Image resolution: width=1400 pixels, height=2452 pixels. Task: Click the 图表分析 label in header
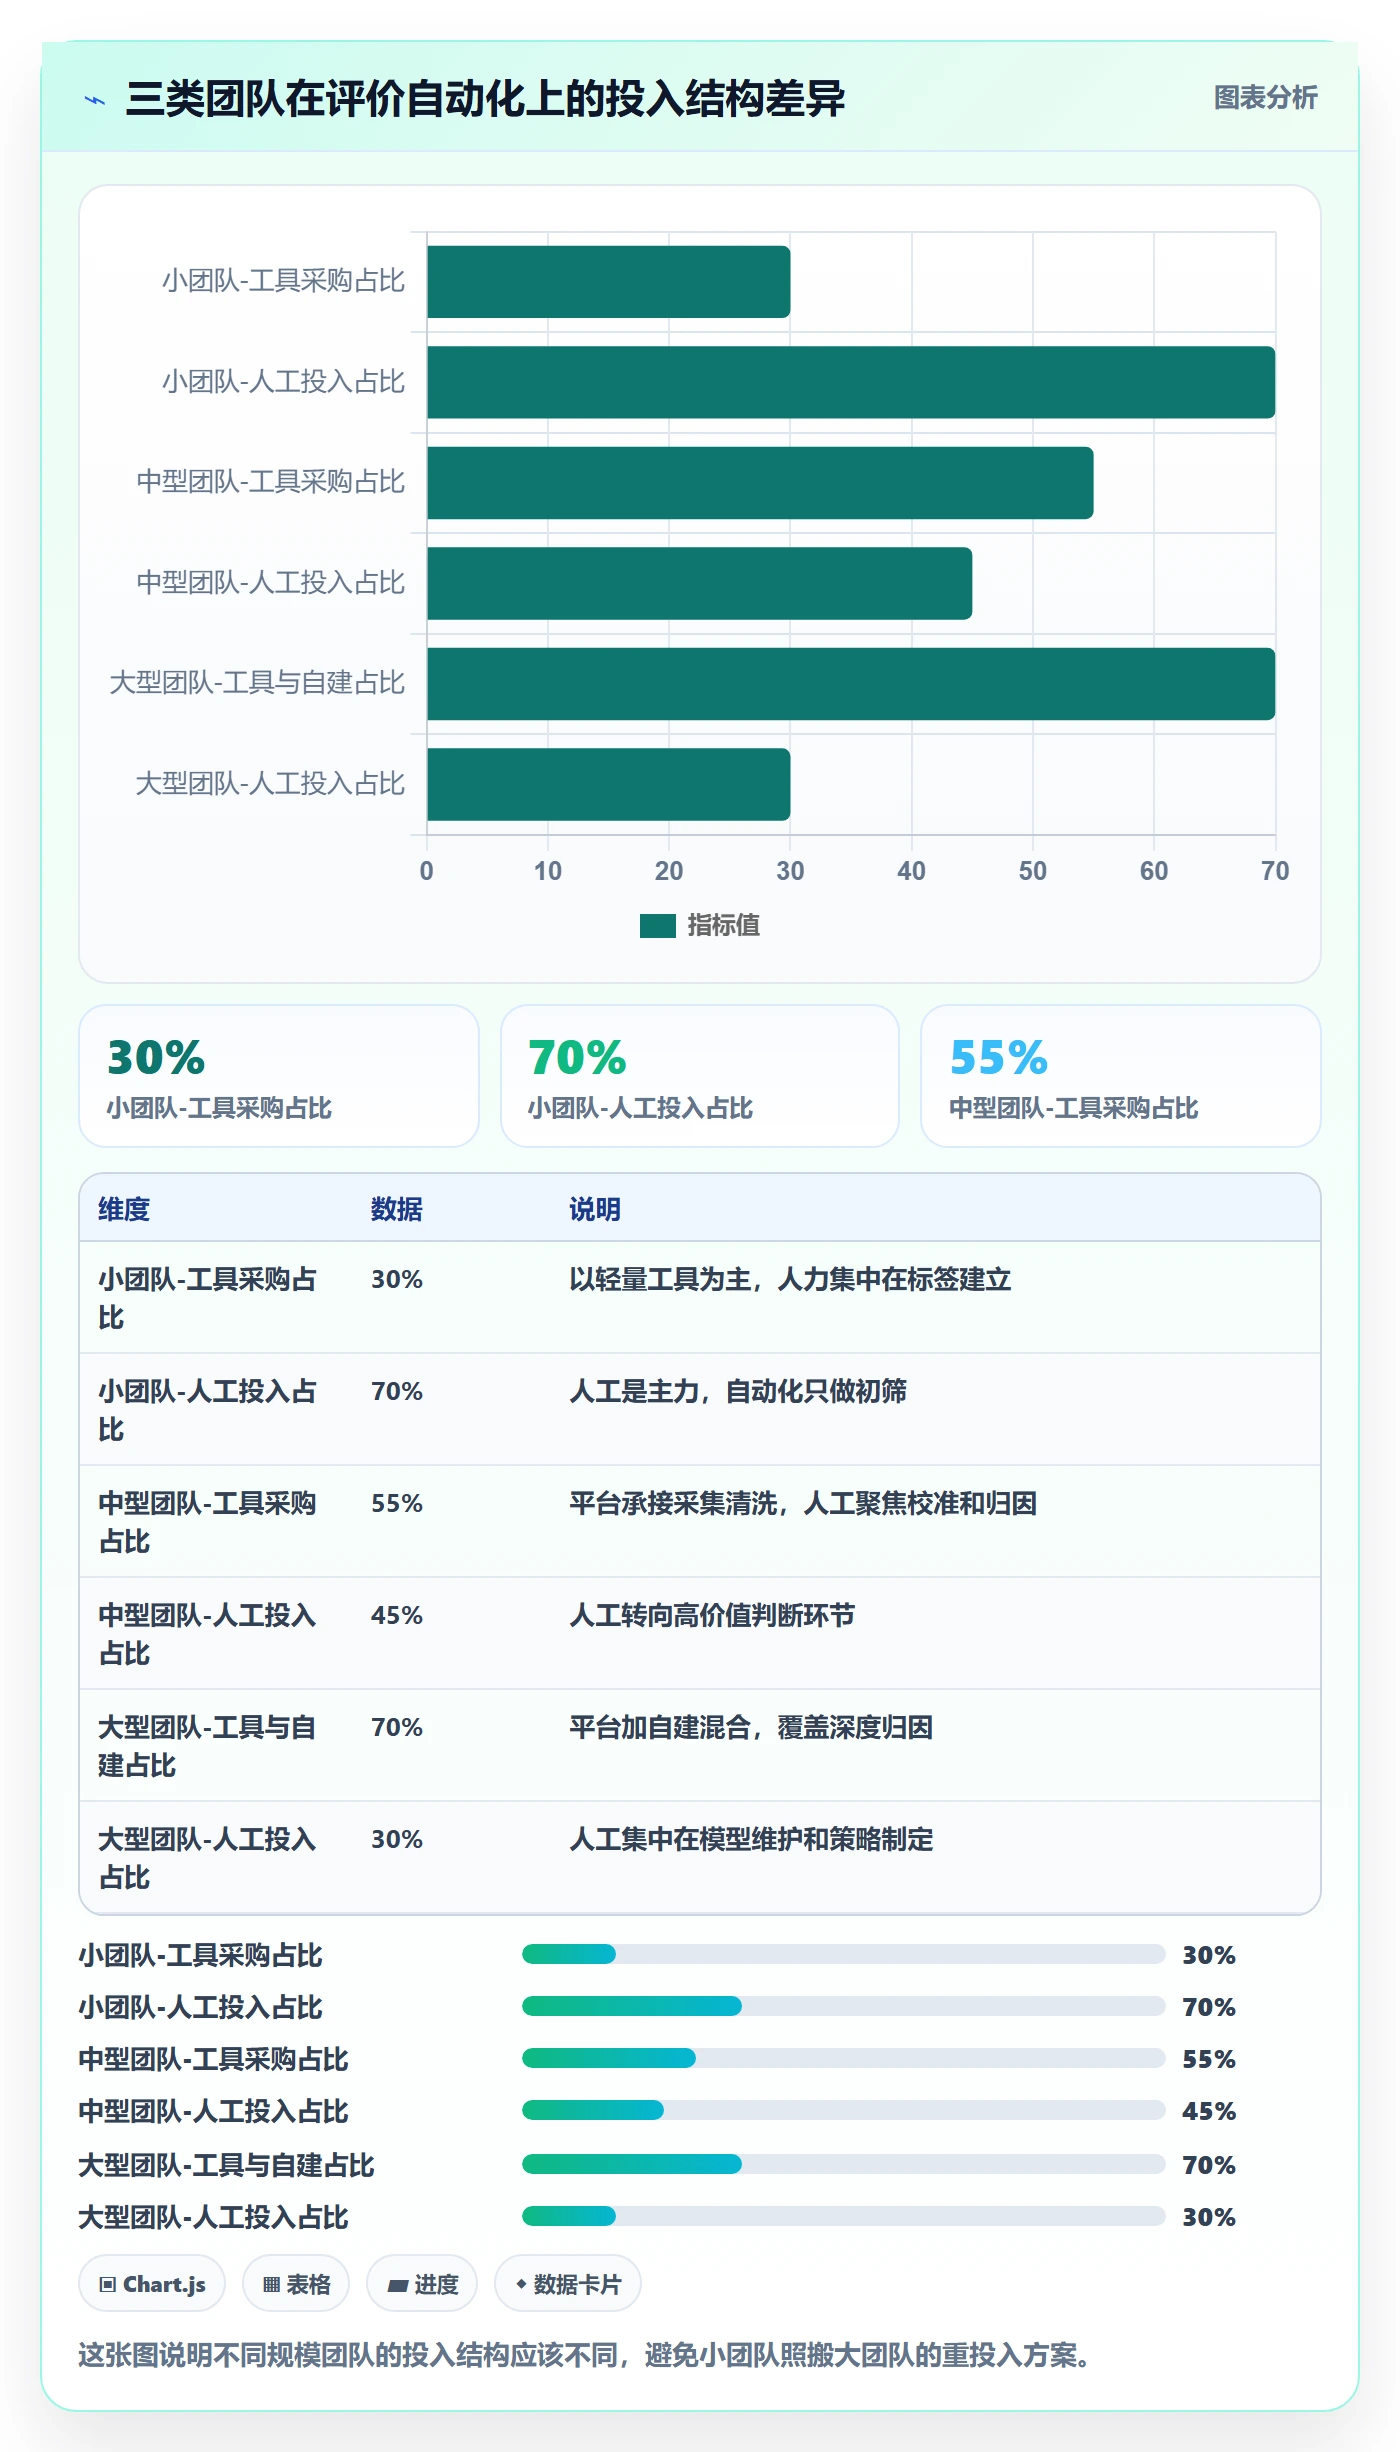(1265, 98)
